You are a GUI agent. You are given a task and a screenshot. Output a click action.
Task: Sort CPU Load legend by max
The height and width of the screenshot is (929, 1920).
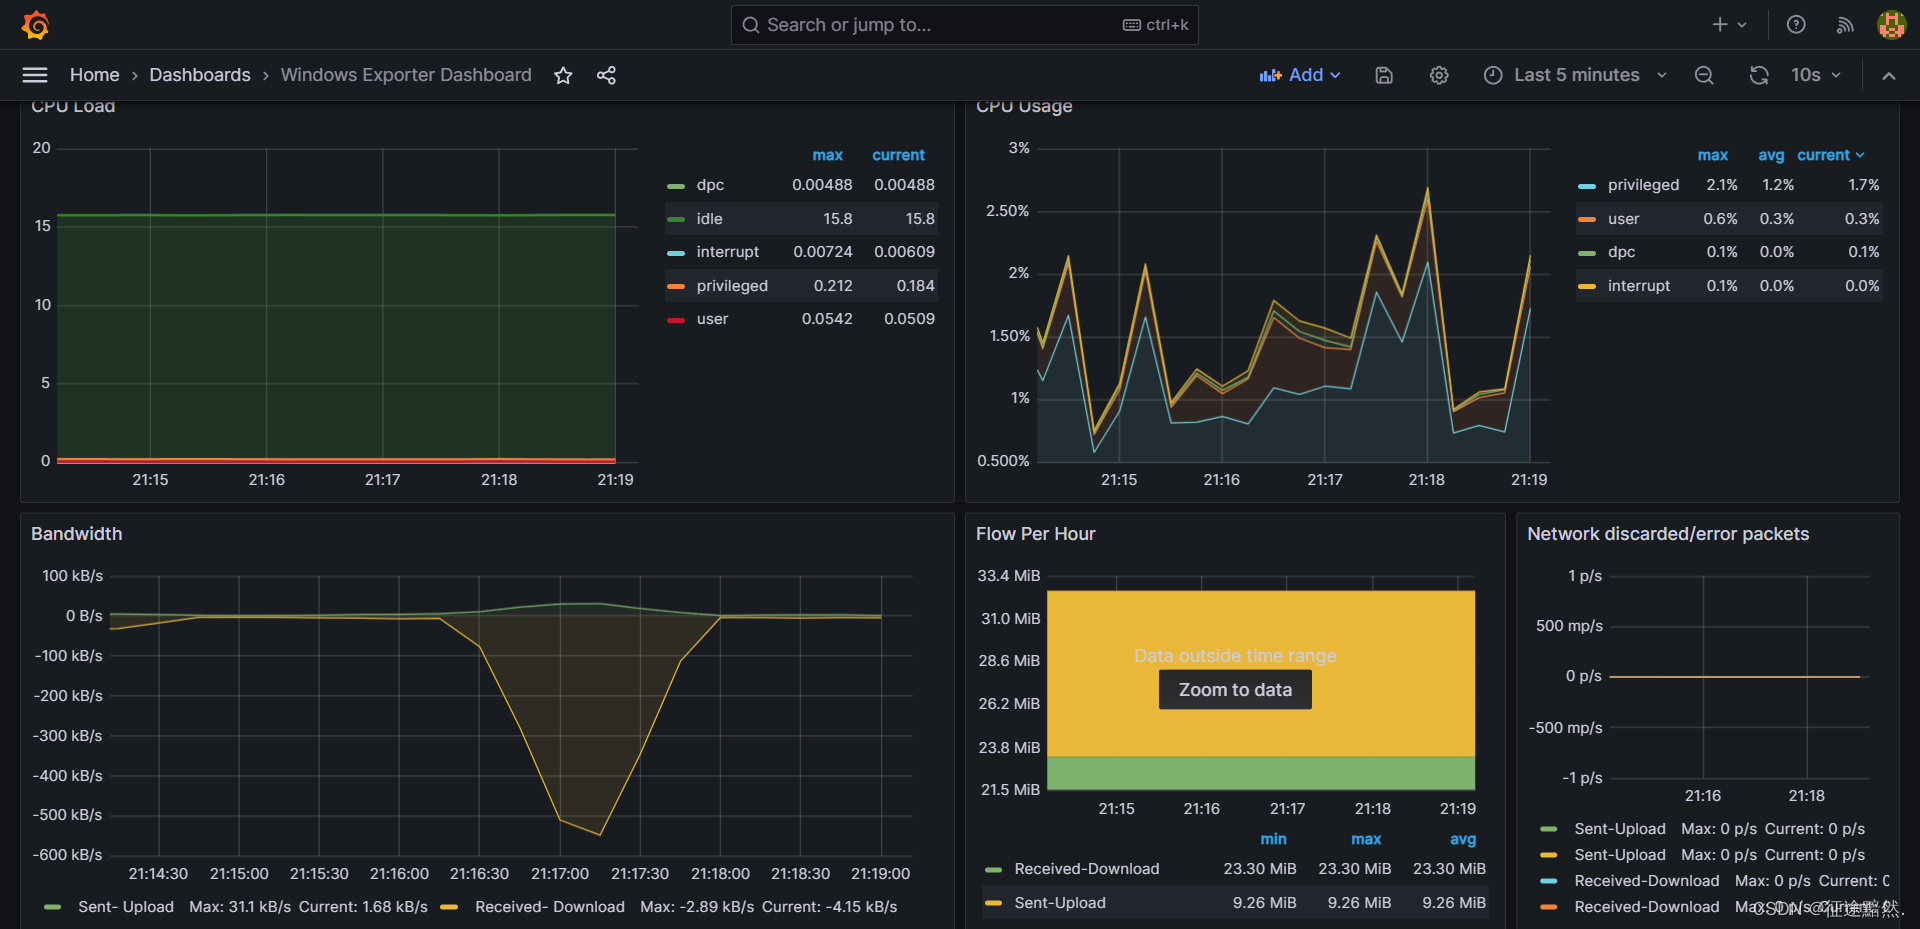pos(827,155)
